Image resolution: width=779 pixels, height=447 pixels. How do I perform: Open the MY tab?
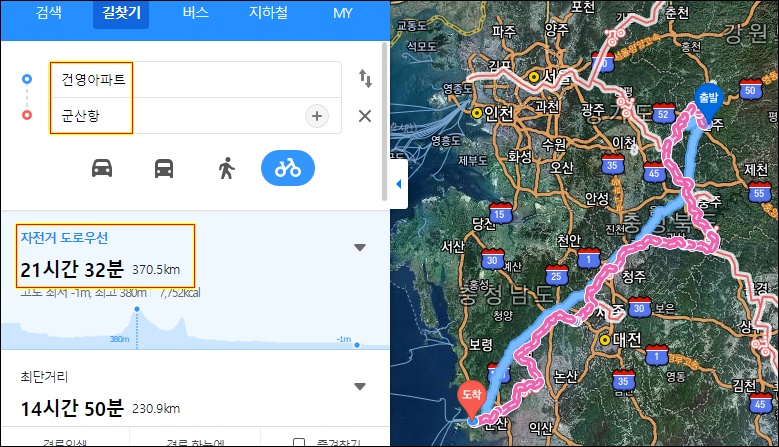point(343,13)
